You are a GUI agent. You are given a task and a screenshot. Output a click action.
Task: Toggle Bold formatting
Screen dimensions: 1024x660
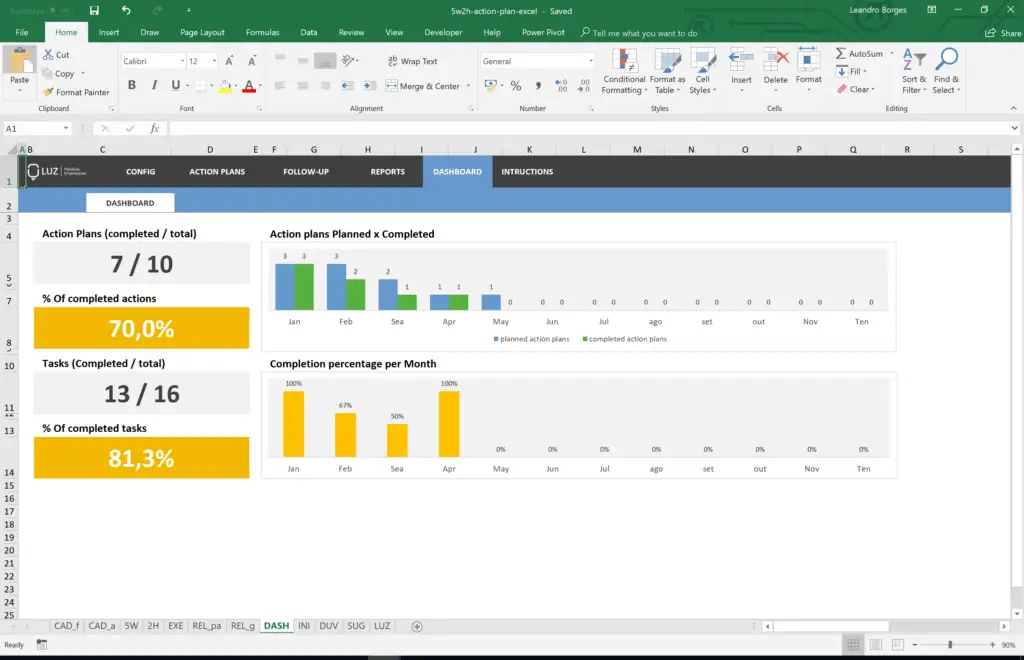[x=132, y=85]
